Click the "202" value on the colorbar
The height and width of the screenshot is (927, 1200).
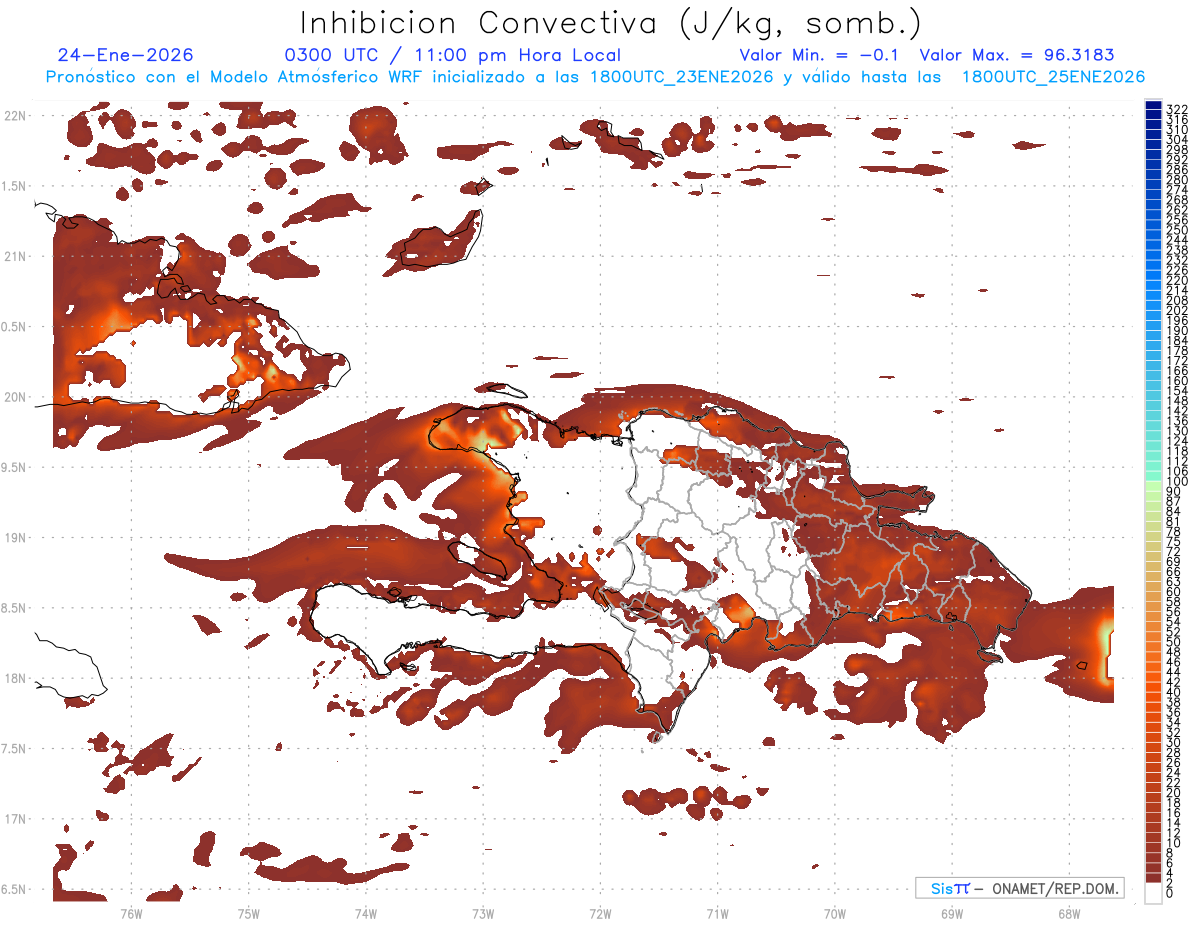click(x=1177, y=310)
